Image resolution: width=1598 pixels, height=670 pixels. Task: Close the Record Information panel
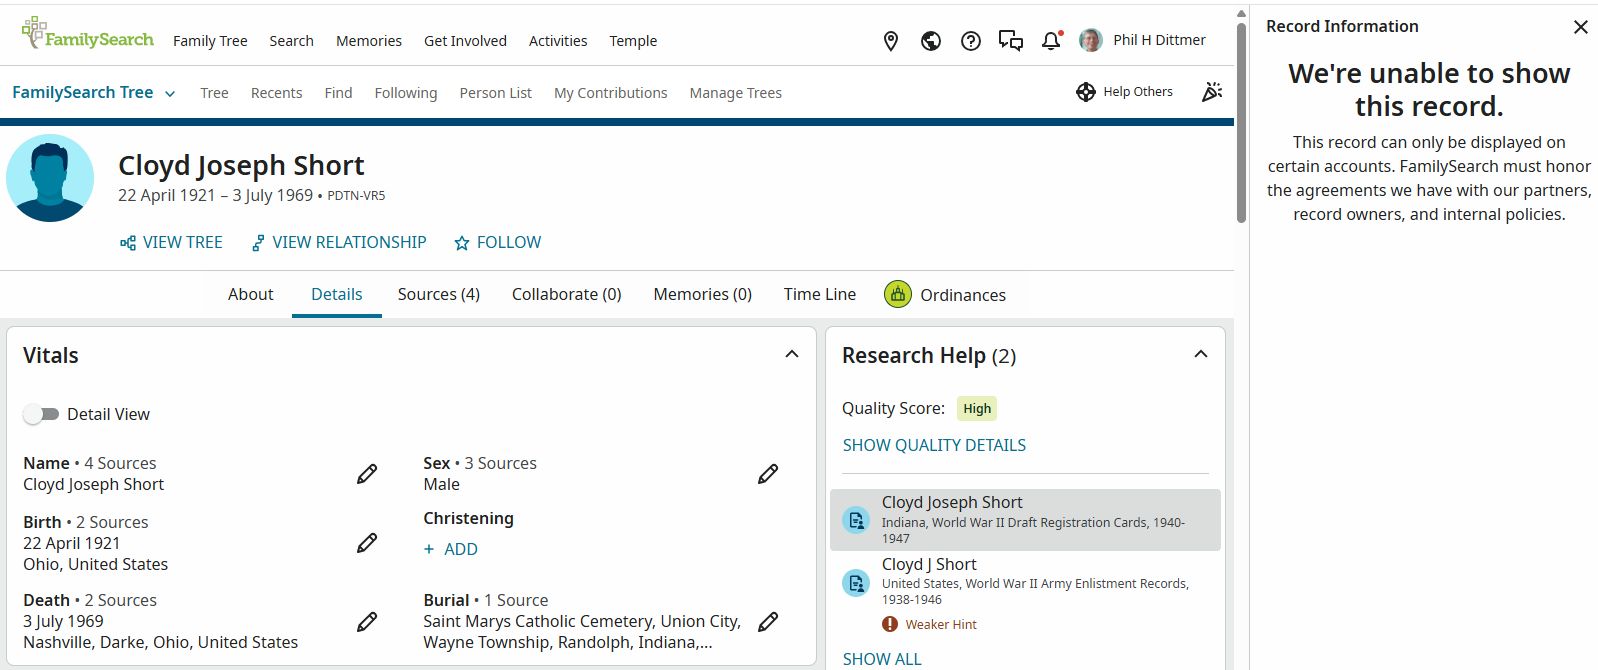[x=1581, y=27]
